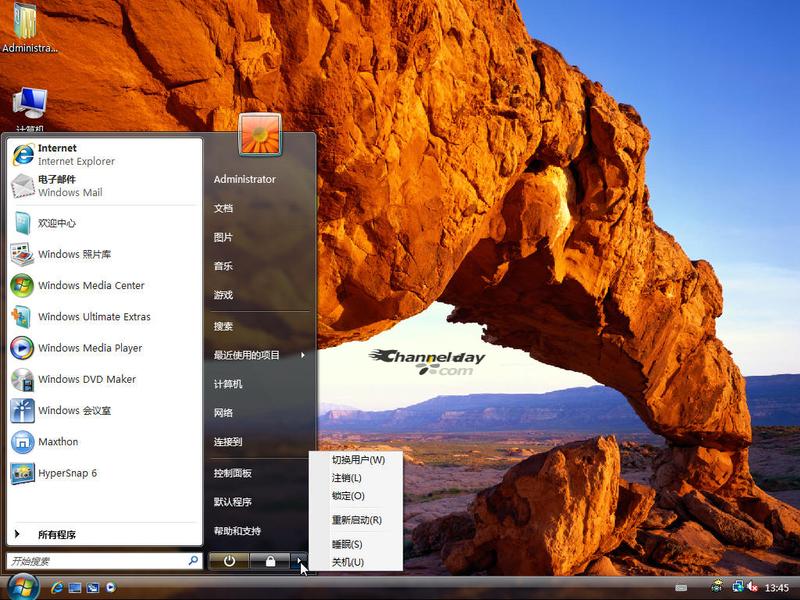
Task: Launch Windows Media Center
Action: point(104,285)
